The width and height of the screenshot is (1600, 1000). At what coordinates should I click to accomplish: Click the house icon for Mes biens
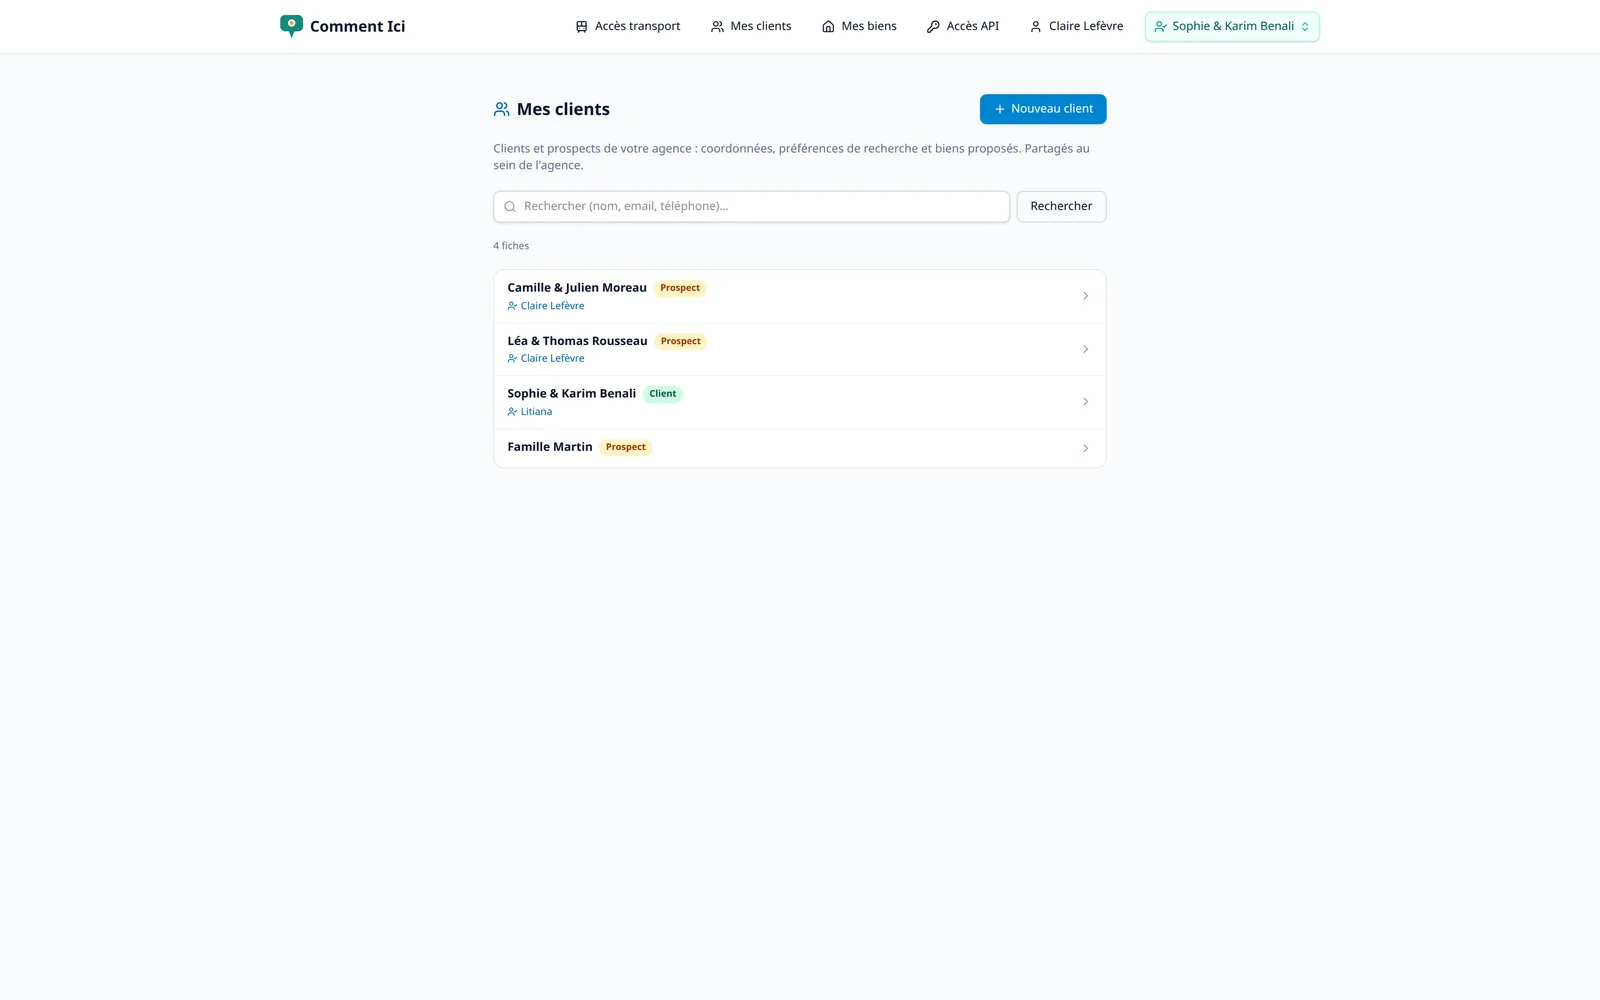[x=828, y=27]
